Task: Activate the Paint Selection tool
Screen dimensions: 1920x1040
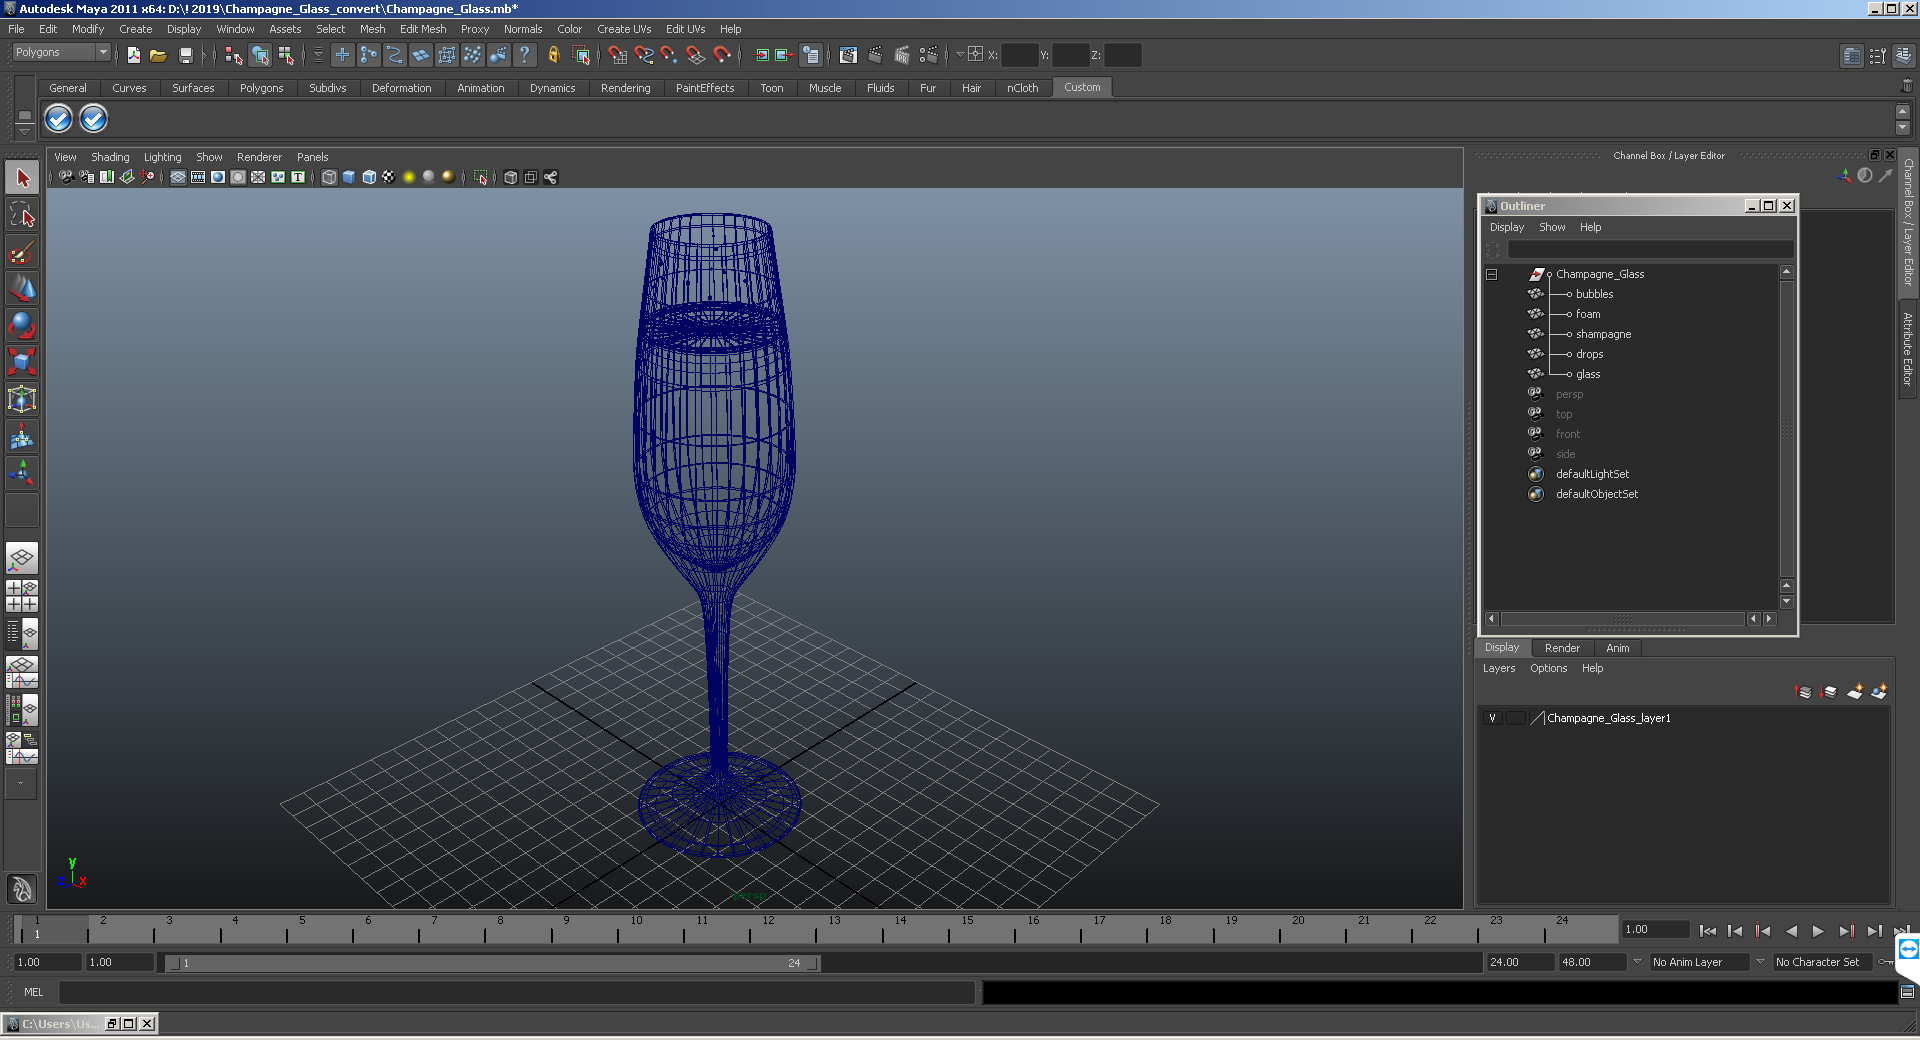Action: pyautogui.click(x=22, y=251)
